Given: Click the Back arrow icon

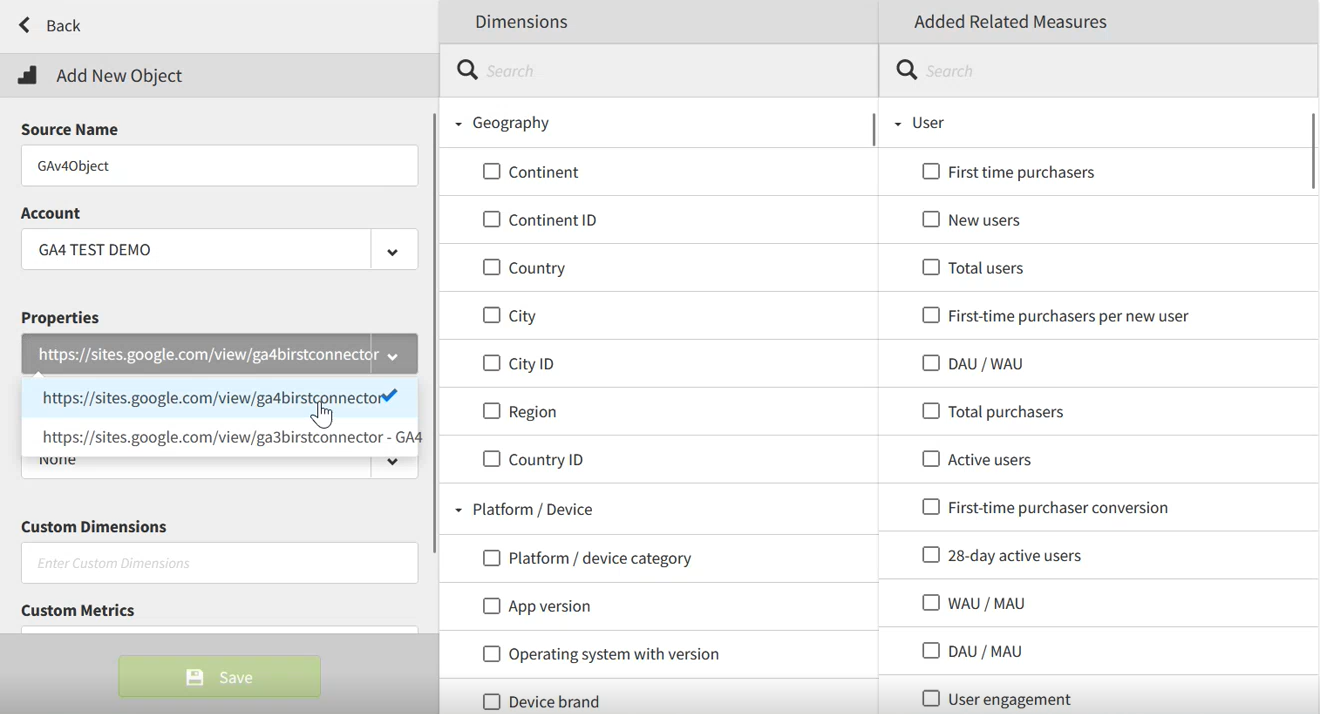Looking at the screenshot, I should coord(25,25).
